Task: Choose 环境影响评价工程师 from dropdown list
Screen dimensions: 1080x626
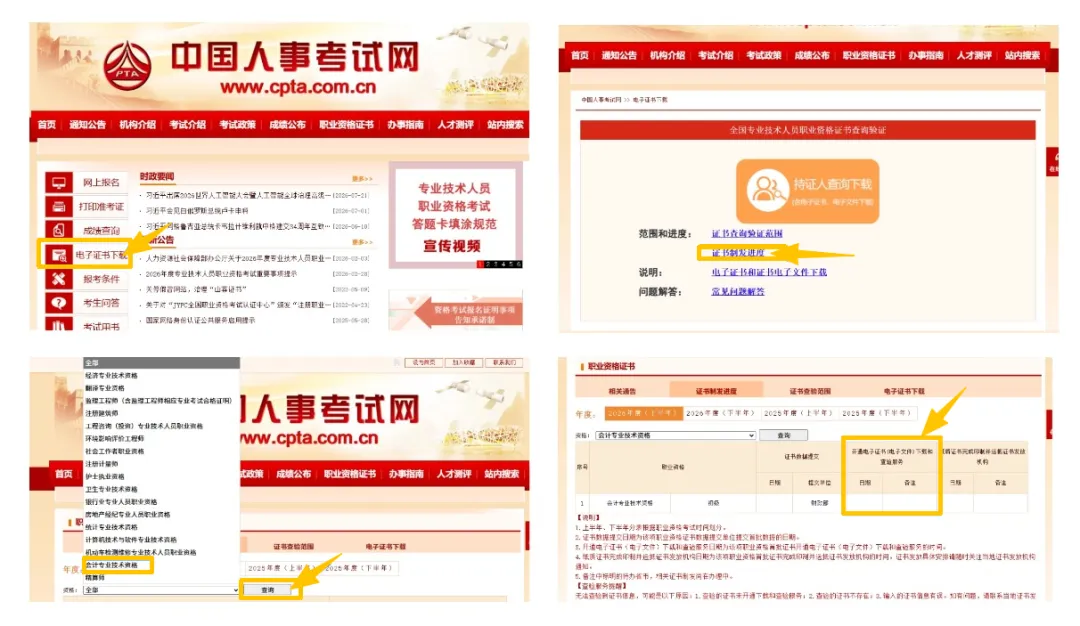Action: click(160, 438)
